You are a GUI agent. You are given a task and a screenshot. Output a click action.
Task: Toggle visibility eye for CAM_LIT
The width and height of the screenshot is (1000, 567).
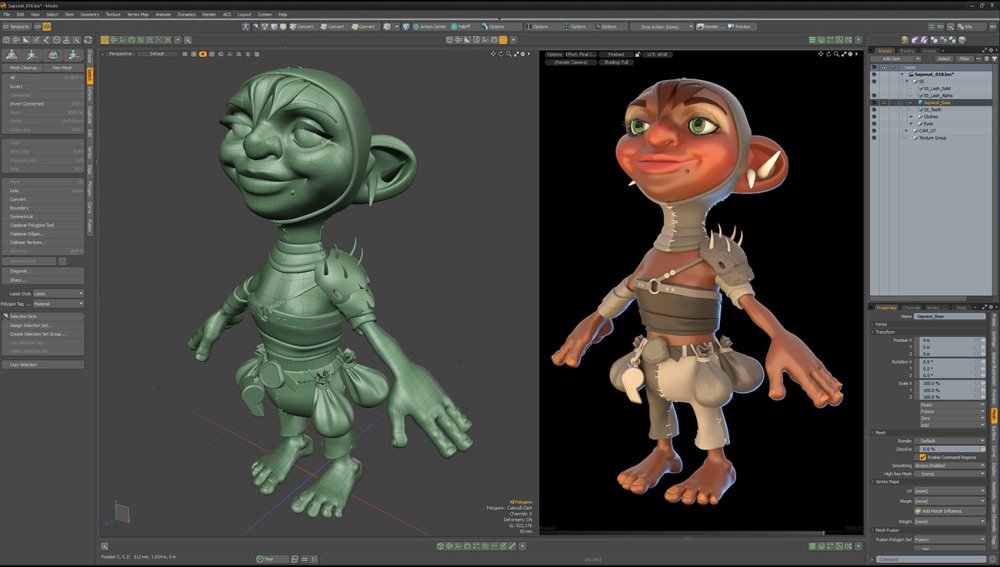(x=874, y=131)
